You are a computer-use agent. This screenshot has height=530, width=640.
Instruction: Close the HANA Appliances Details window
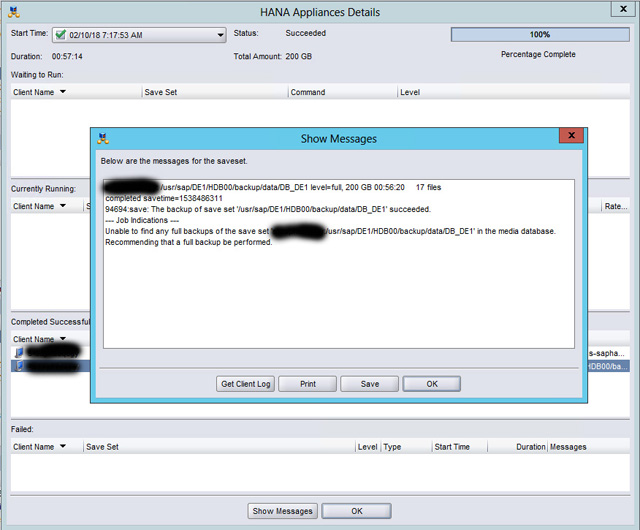point(623,9)
